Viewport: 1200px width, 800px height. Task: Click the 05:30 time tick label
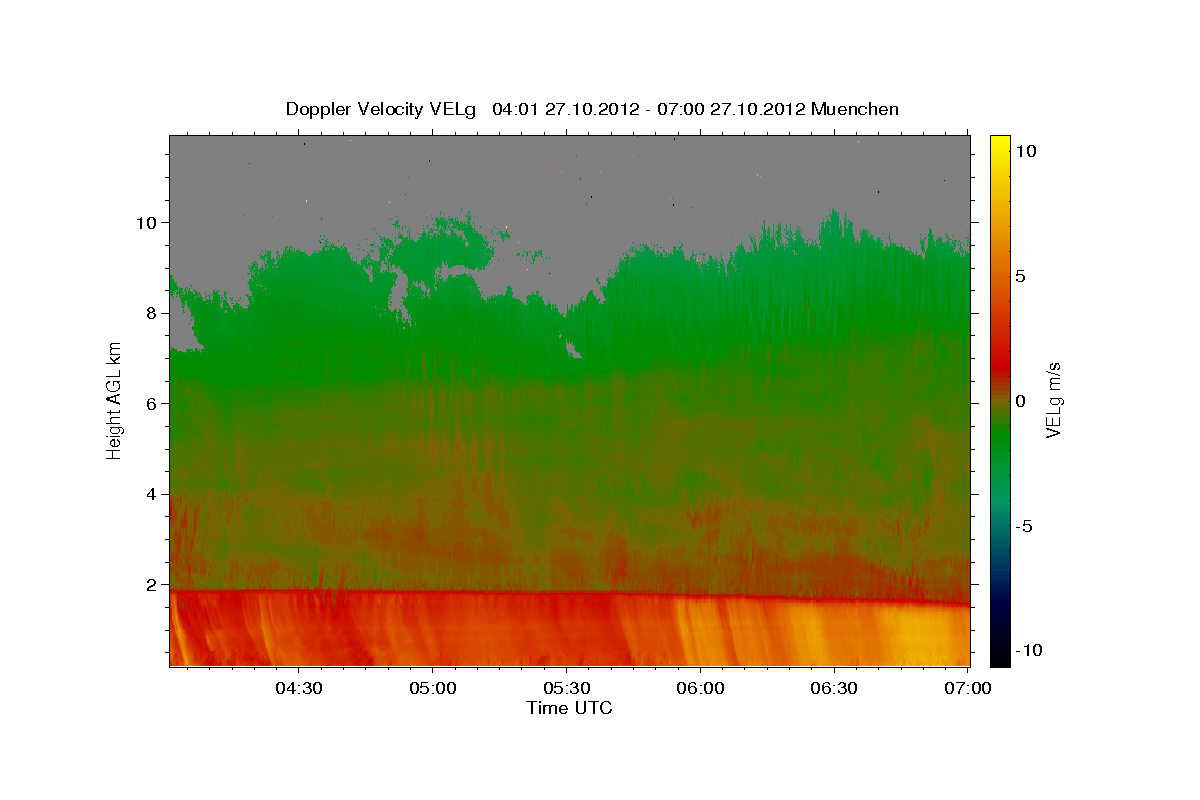point(566,689)
